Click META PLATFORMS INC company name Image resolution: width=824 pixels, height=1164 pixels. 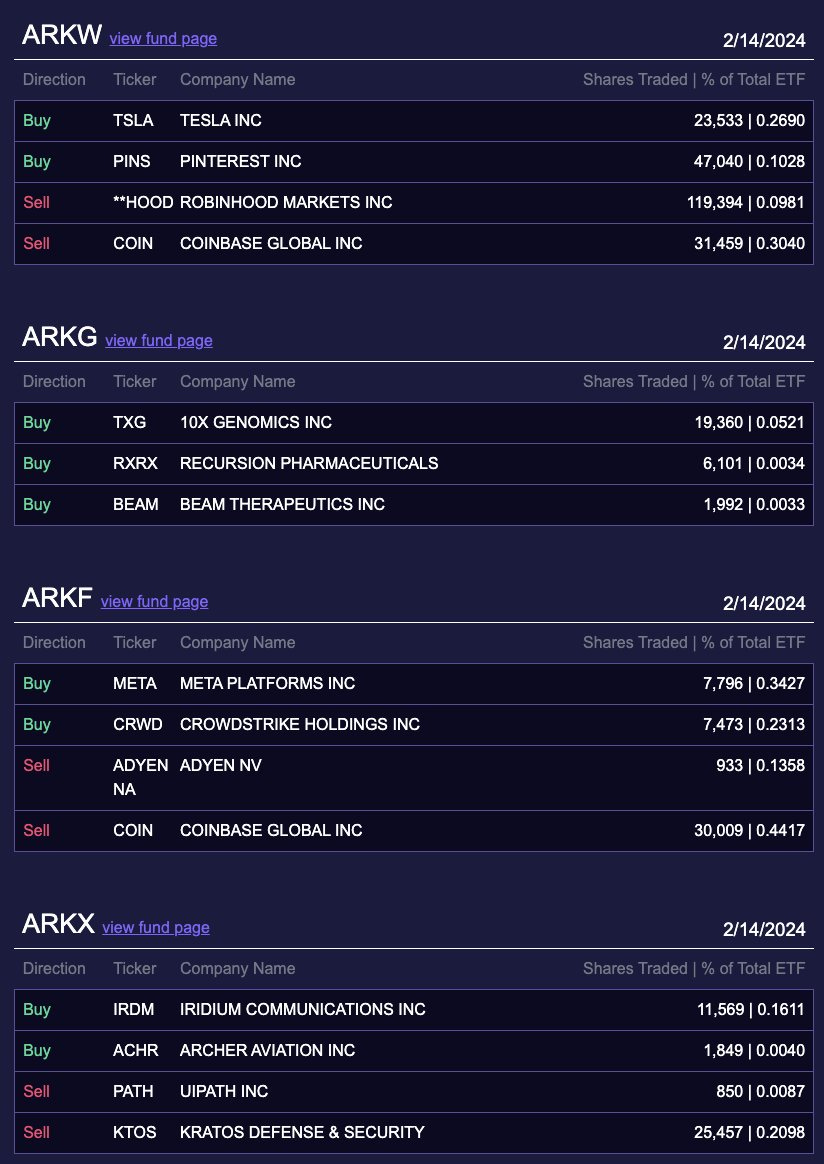point(267,683)
